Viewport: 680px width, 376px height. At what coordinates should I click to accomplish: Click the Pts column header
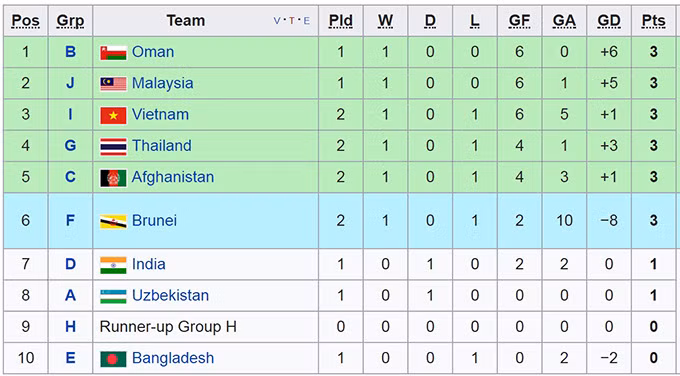point(654,21)
